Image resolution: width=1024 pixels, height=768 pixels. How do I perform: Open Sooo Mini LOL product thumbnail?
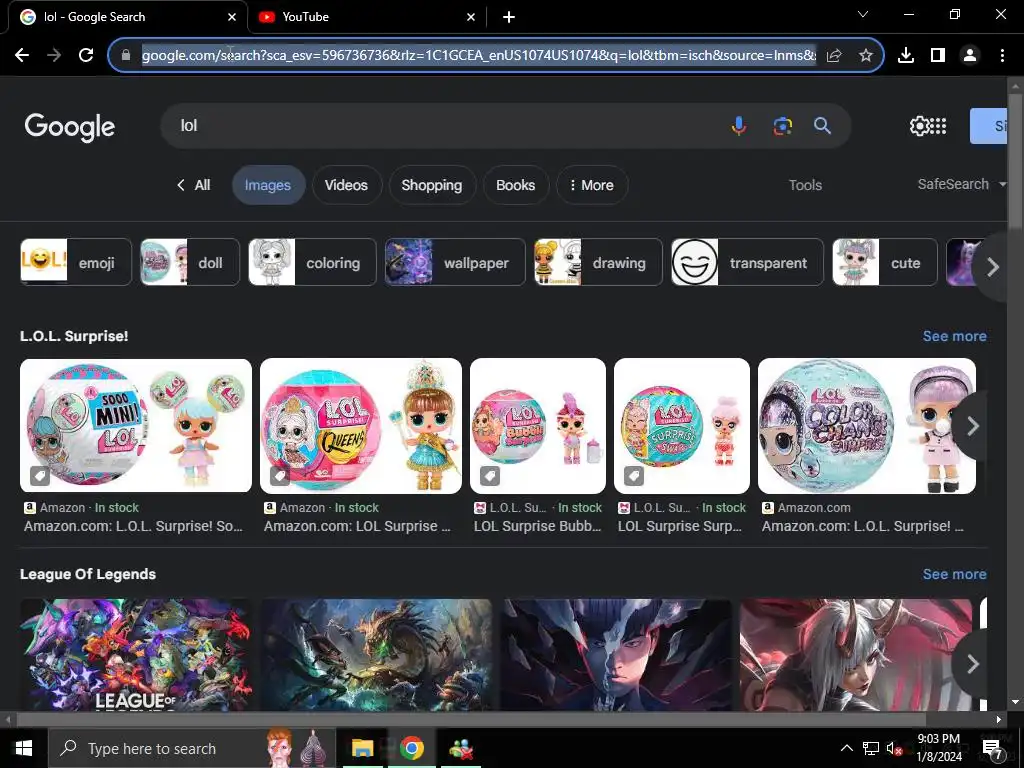[x=136, y=426]
